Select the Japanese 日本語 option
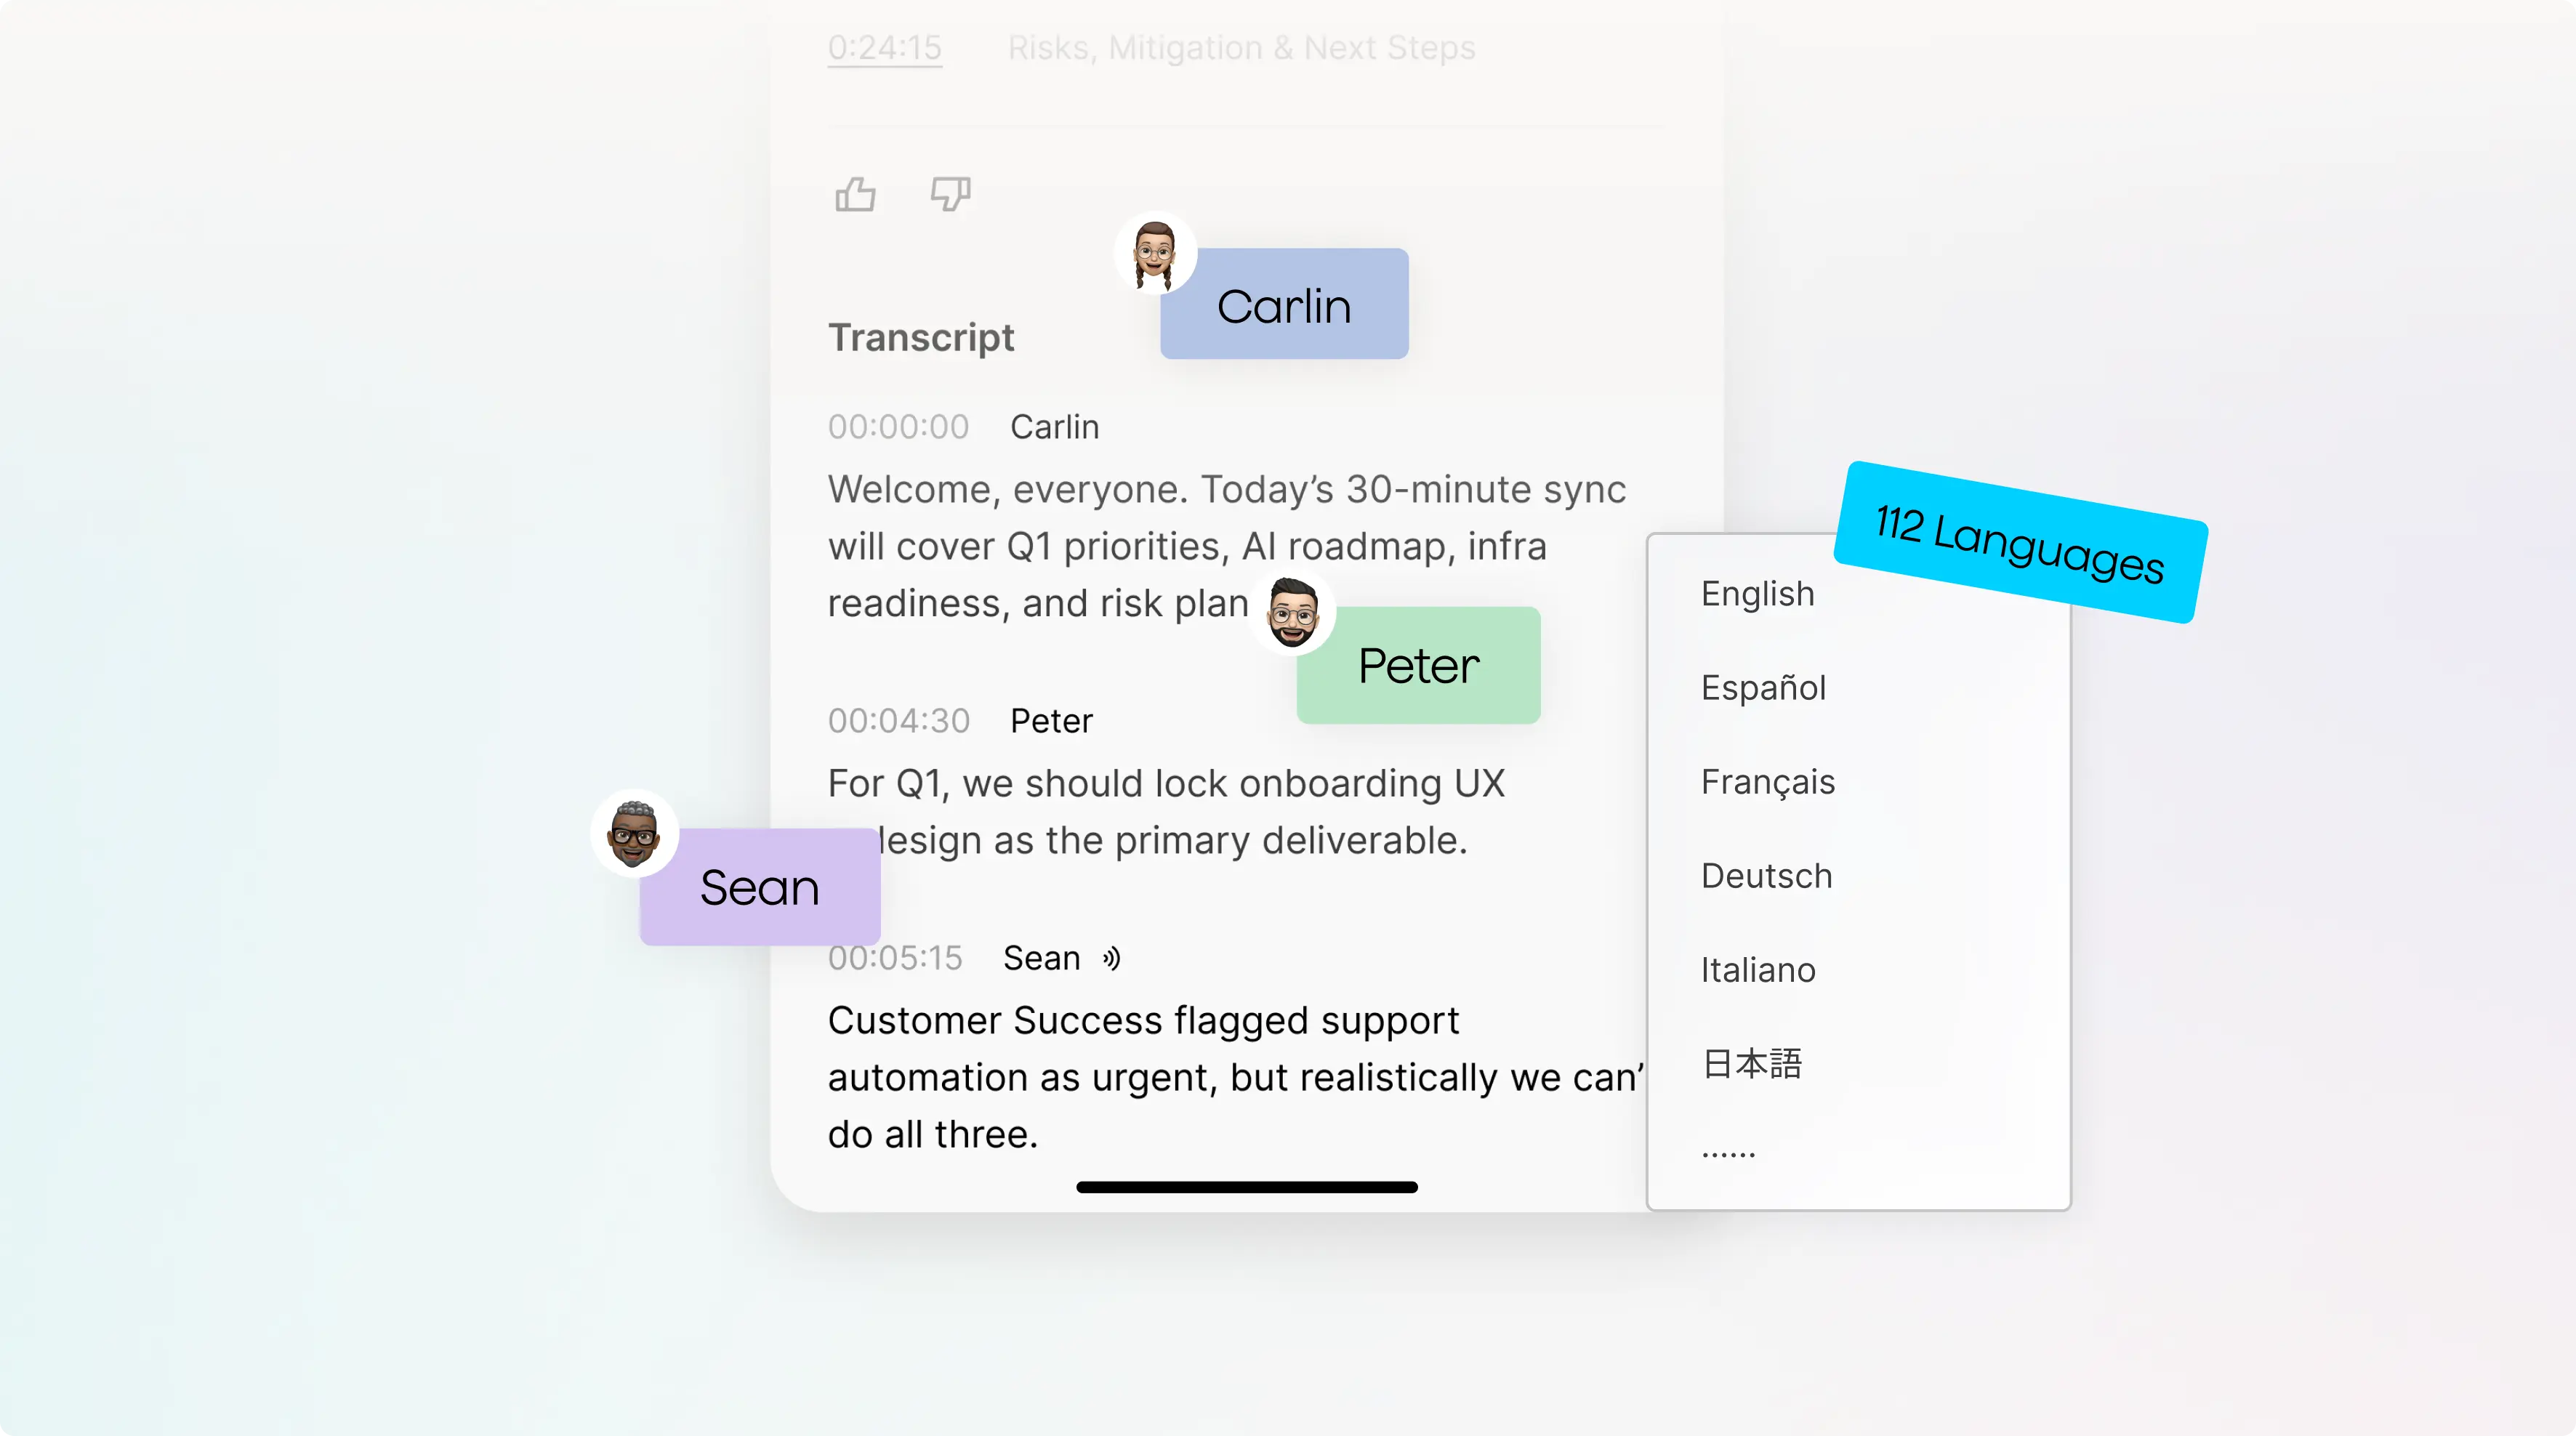Image resolution: width=2576 pixels, height=1436 pixels. coord(1751,1064)
